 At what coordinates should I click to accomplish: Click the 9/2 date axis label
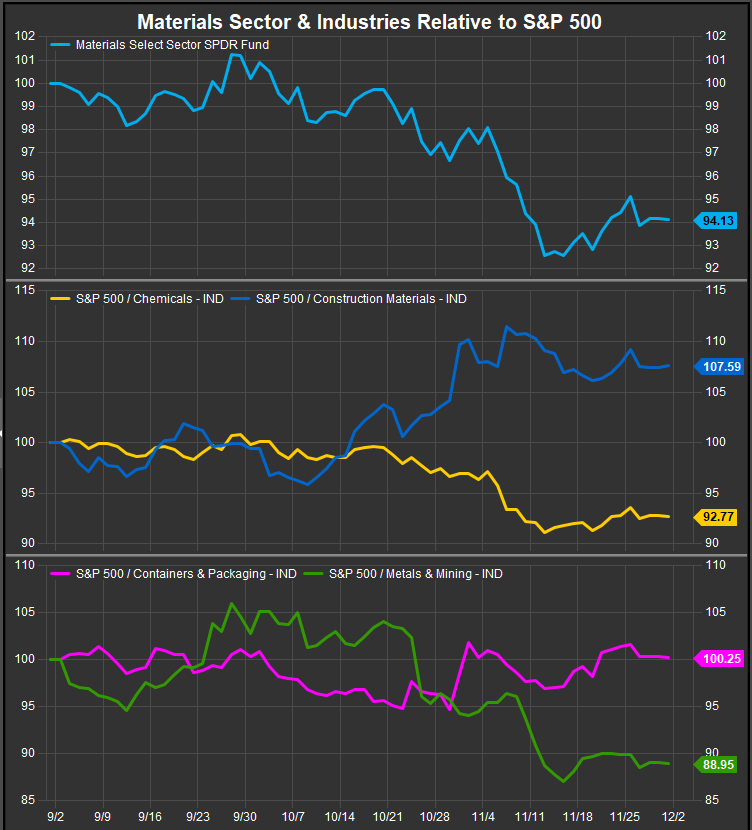56,817
